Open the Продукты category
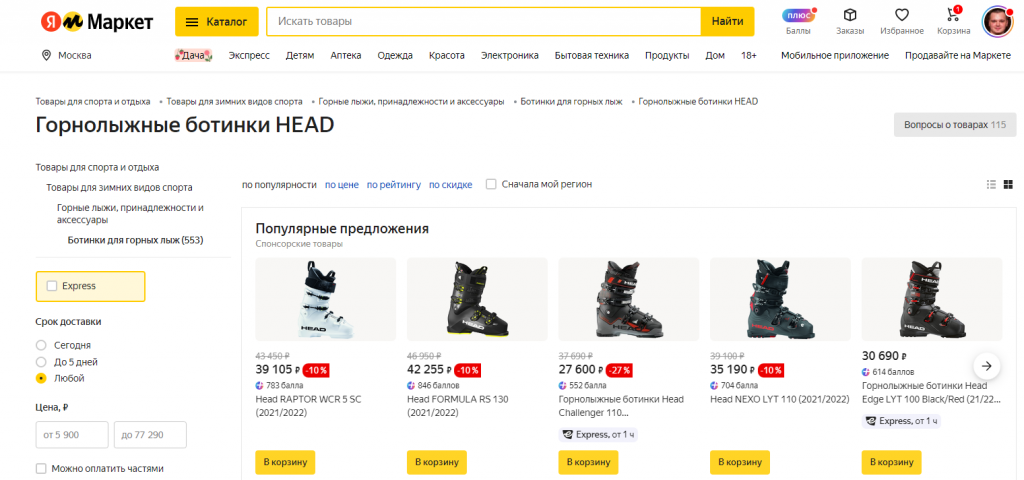Image resolution: width=1024 pixels, height=480 pixels. tap(667, 56)
